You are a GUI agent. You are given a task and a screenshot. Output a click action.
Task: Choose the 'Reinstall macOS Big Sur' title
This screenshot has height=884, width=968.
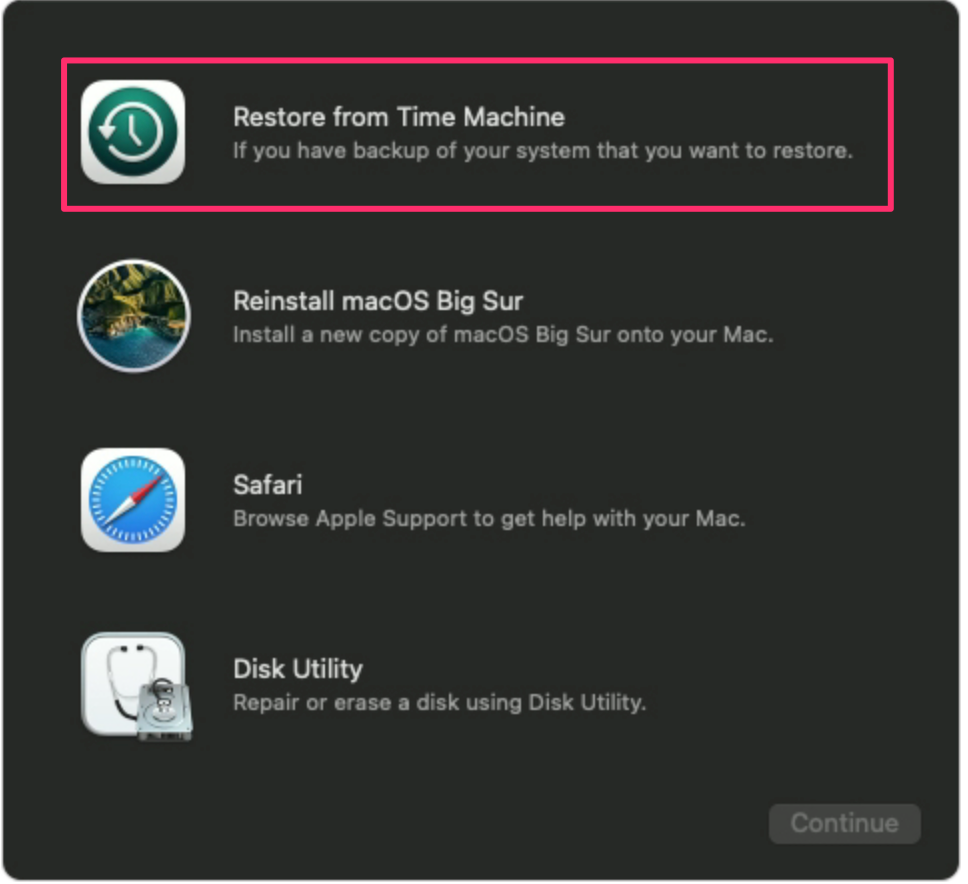pyautogui.click(x=378, y=301)
